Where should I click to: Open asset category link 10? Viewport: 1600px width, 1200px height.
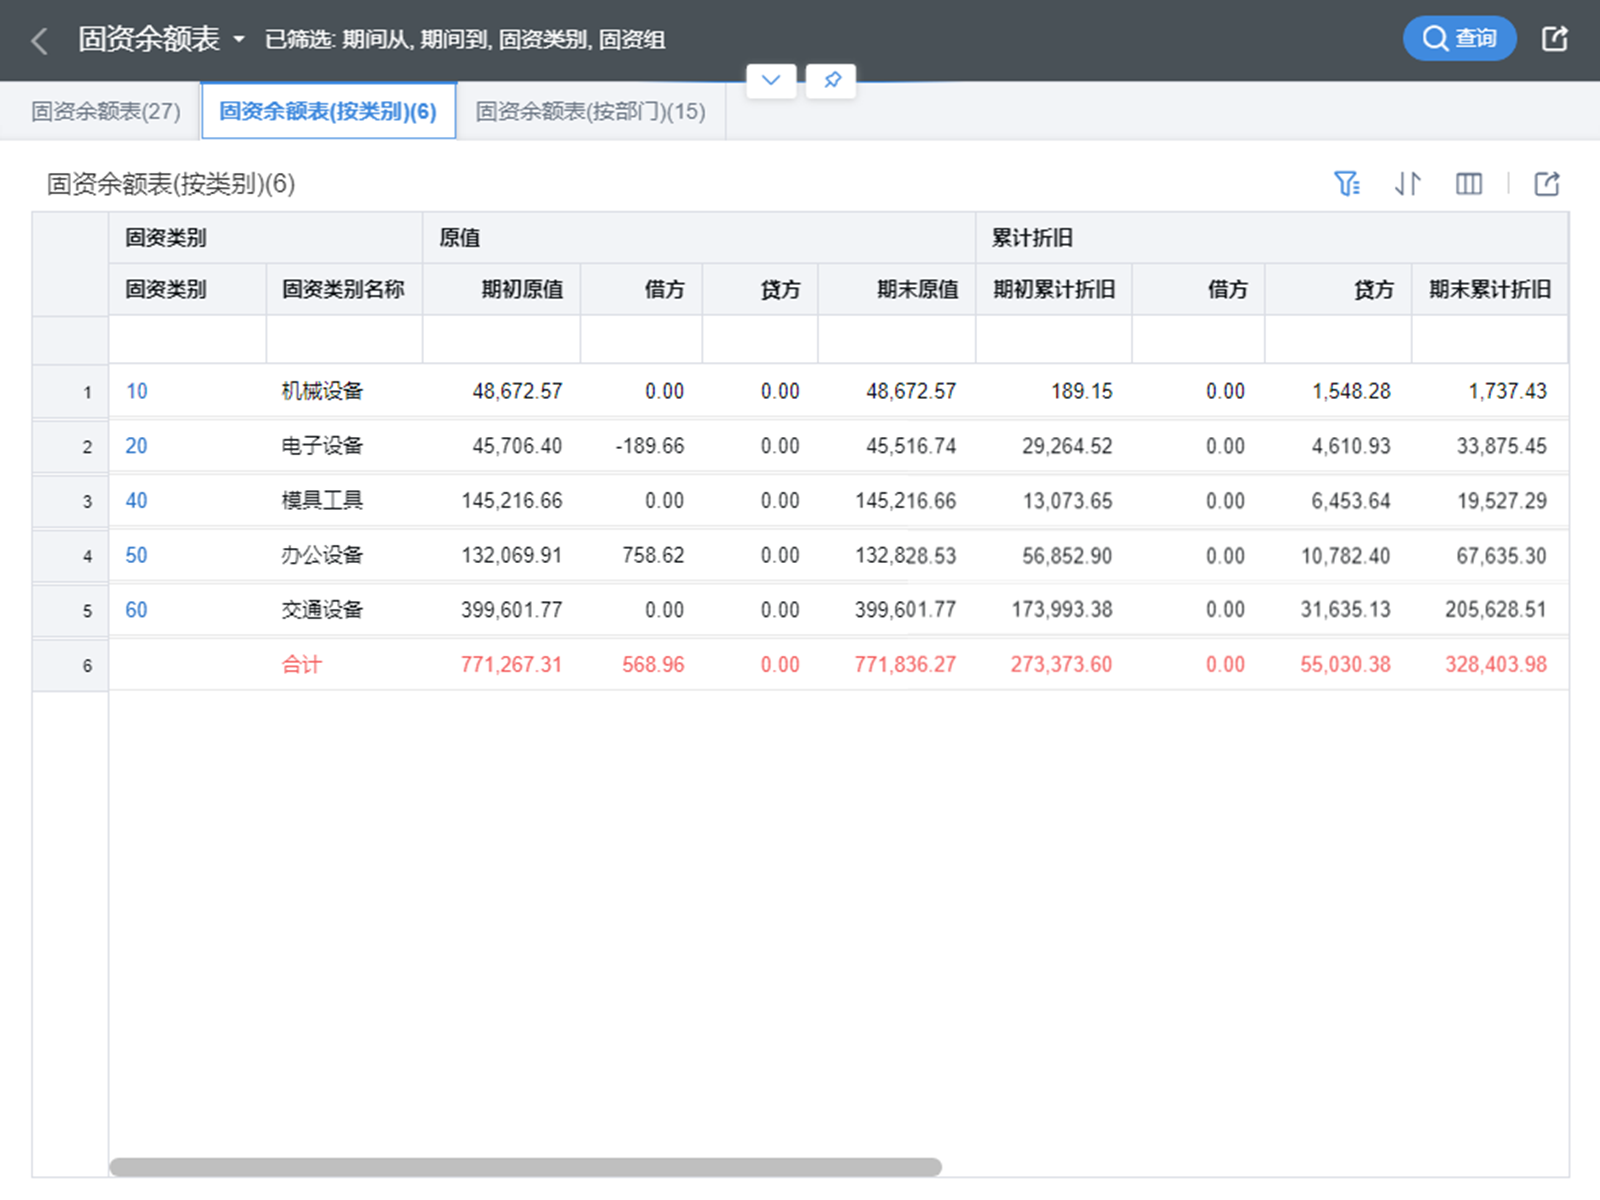[x=137, y=391]
